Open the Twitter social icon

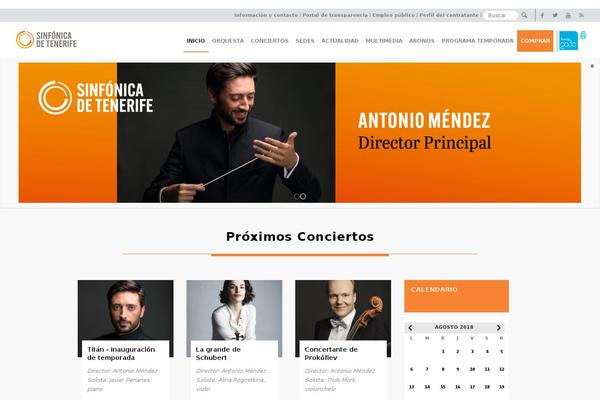point(555,15)
